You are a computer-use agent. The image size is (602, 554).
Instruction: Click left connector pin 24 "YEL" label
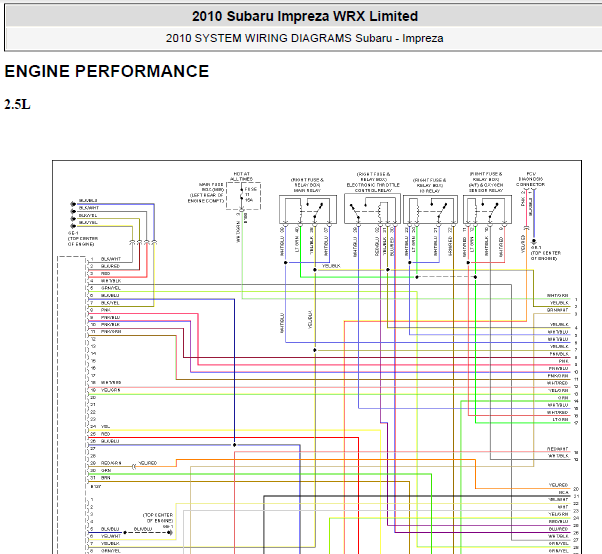(106, 427)
